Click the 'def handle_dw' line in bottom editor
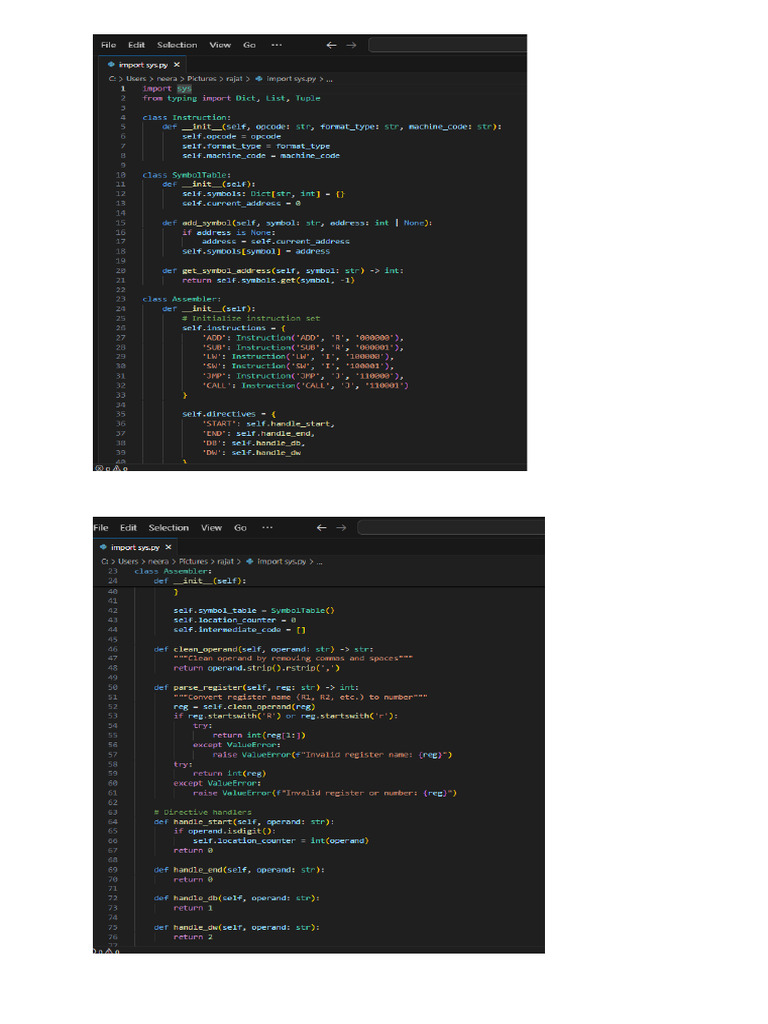The width and height of the screenshot is (768, 1024). click(236, 927)
